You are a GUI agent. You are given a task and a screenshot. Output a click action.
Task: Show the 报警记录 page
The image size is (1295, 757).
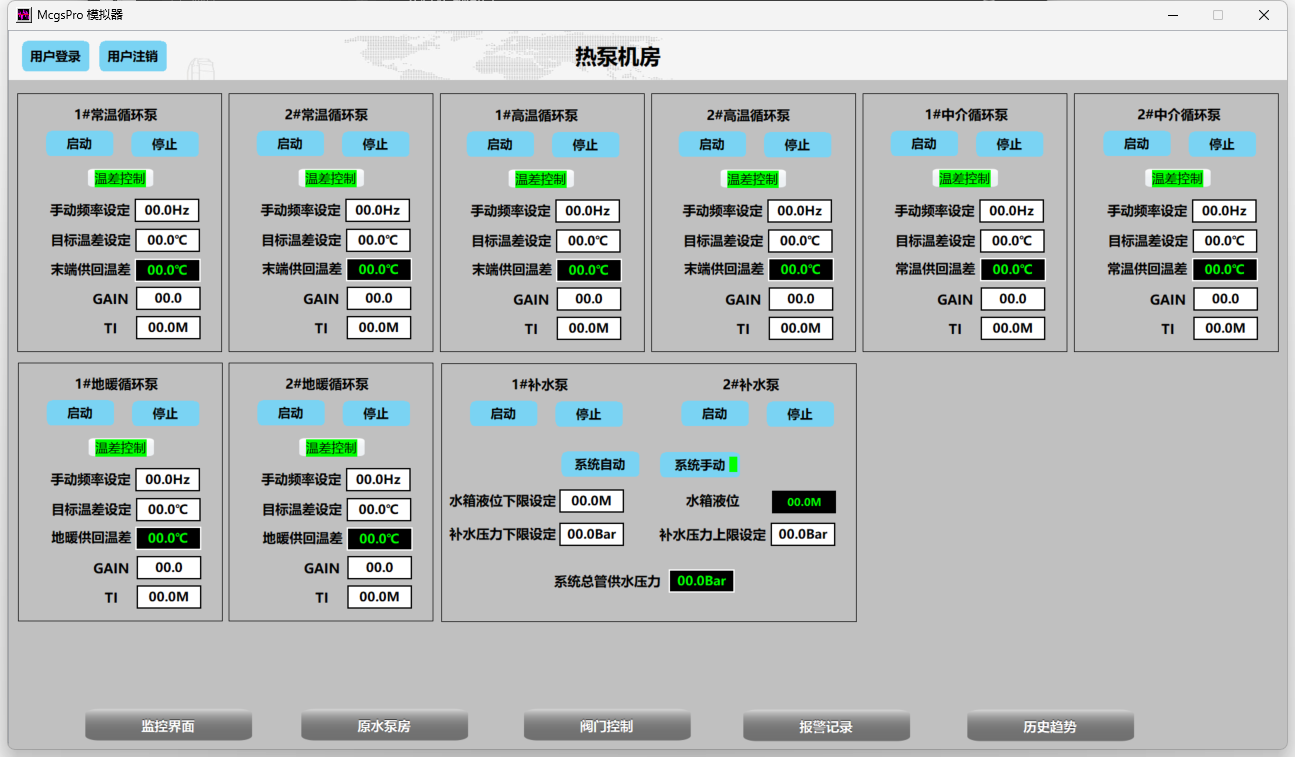coord(826,726)
